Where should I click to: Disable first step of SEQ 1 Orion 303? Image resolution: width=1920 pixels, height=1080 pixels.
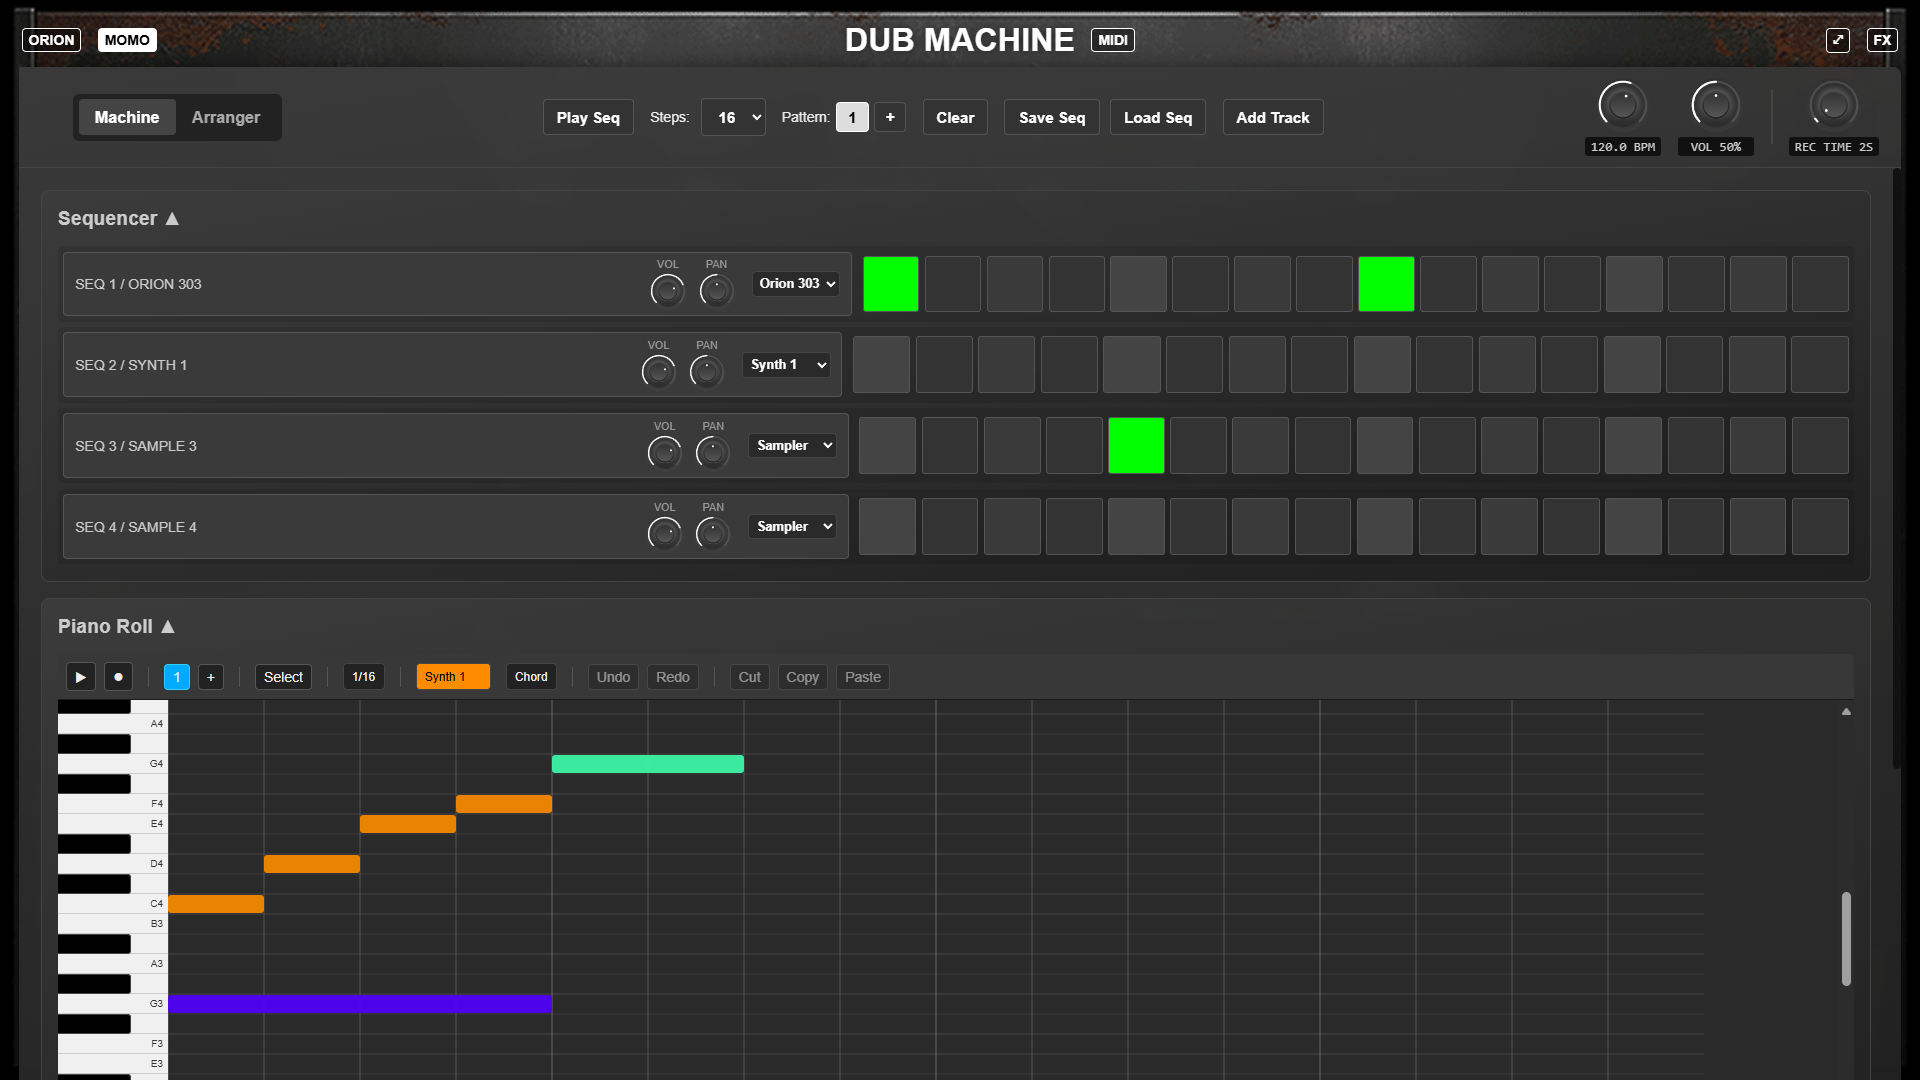click(x=890, y=284)
